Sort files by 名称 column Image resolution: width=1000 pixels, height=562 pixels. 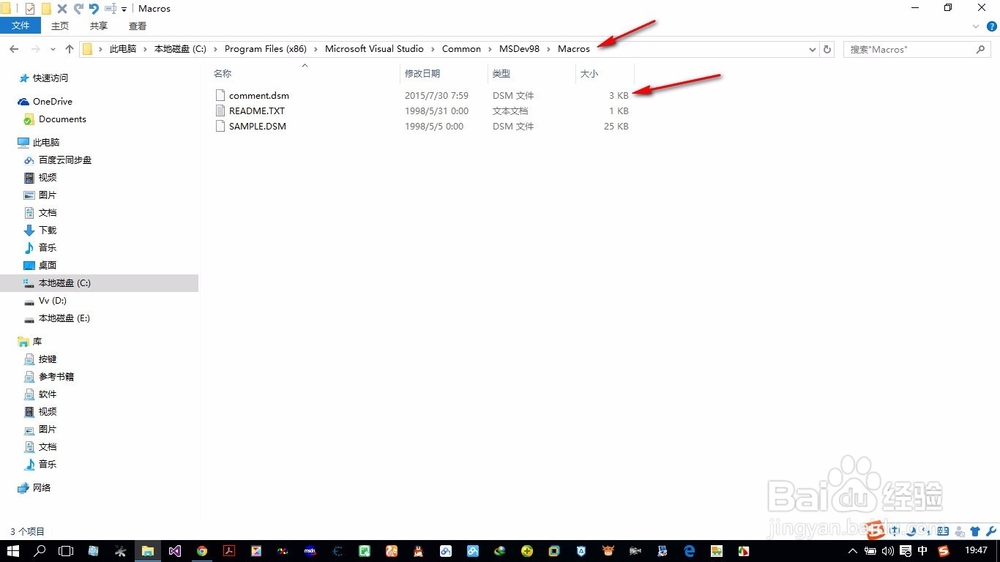point(223,74)
